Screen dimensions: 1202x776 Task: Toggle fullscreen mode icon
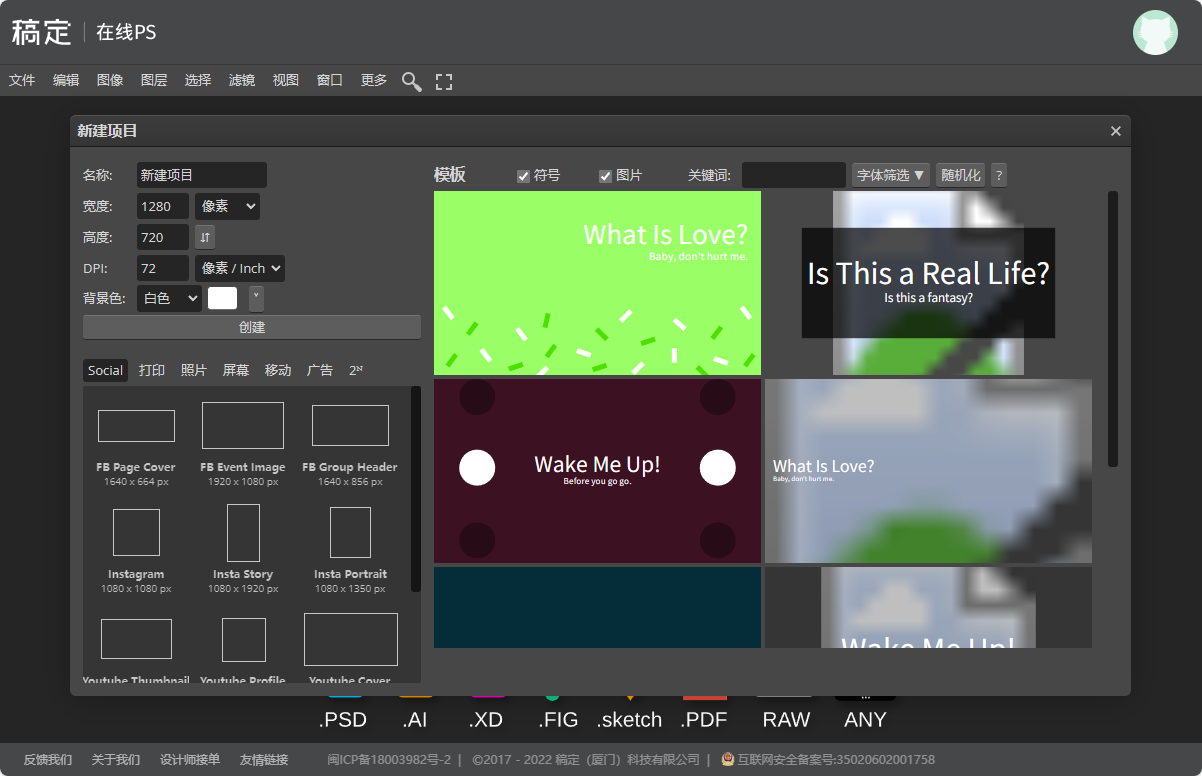(444, 81)
